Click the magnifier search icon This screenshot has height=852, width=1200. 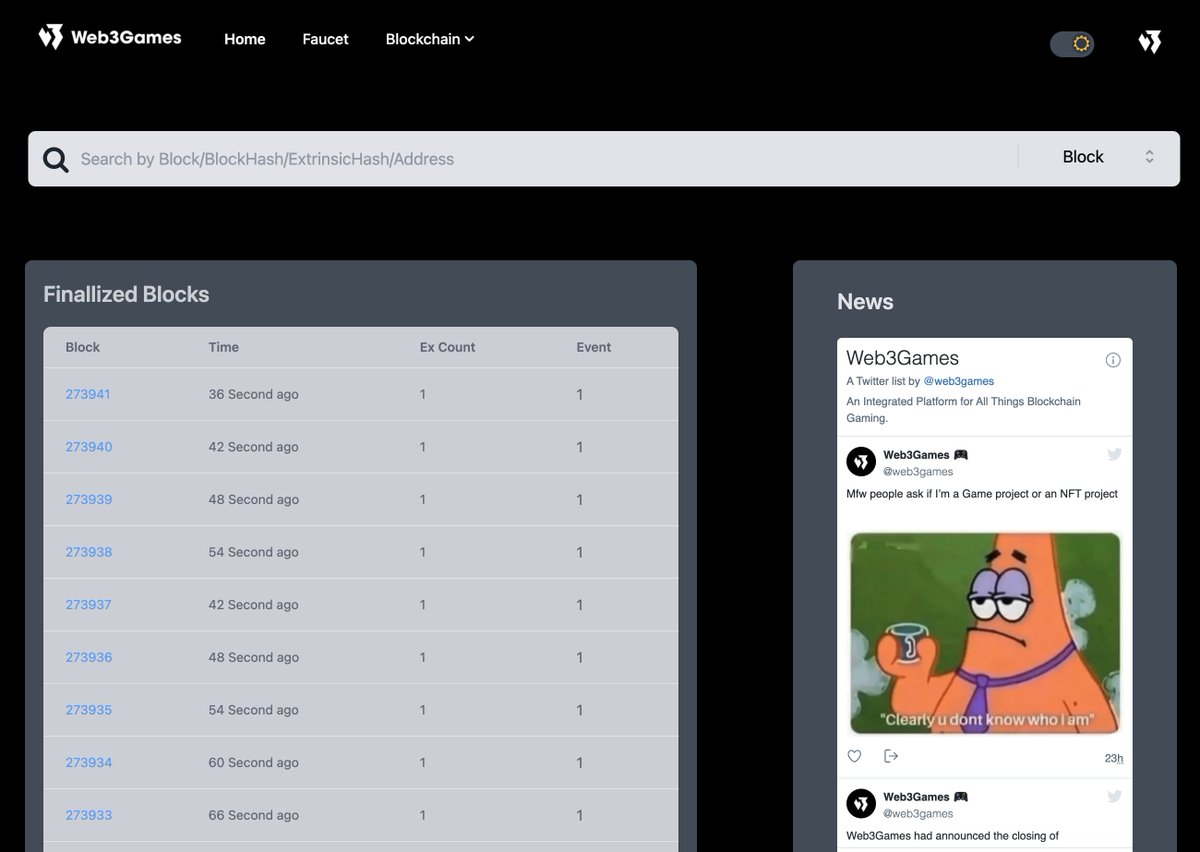click(56, 159)
